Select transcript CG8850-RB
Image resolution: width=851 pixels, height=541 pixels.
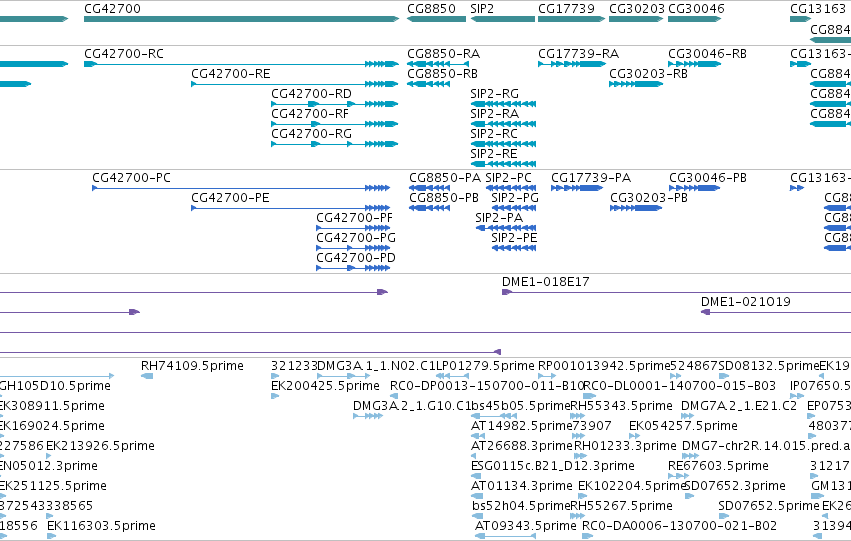(x=429, y=84)
